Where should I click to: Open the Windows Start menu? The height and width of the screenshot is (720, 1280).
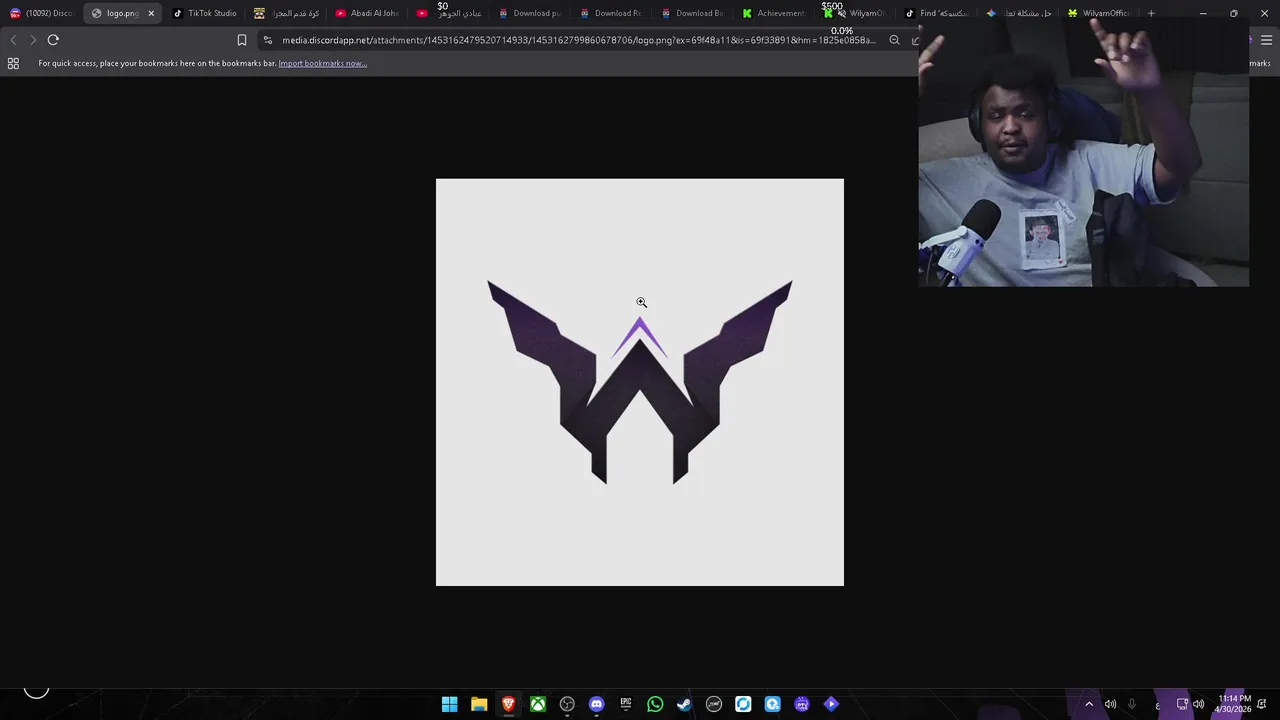point(450,704)
